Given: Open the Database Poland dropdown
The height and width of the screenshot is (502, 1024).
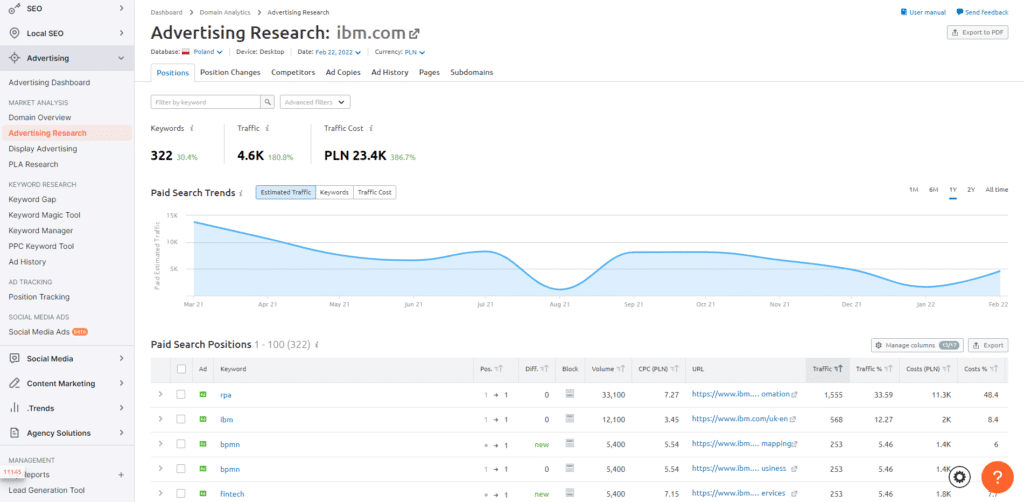Looking at the screenshot, I should (208, 52).
